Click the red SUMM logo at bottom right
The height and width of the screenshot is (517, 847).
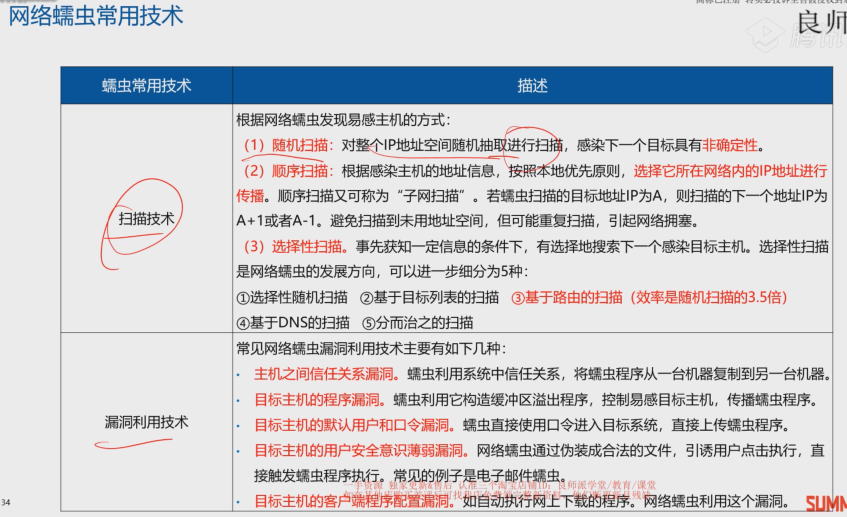tap(825, 503)
